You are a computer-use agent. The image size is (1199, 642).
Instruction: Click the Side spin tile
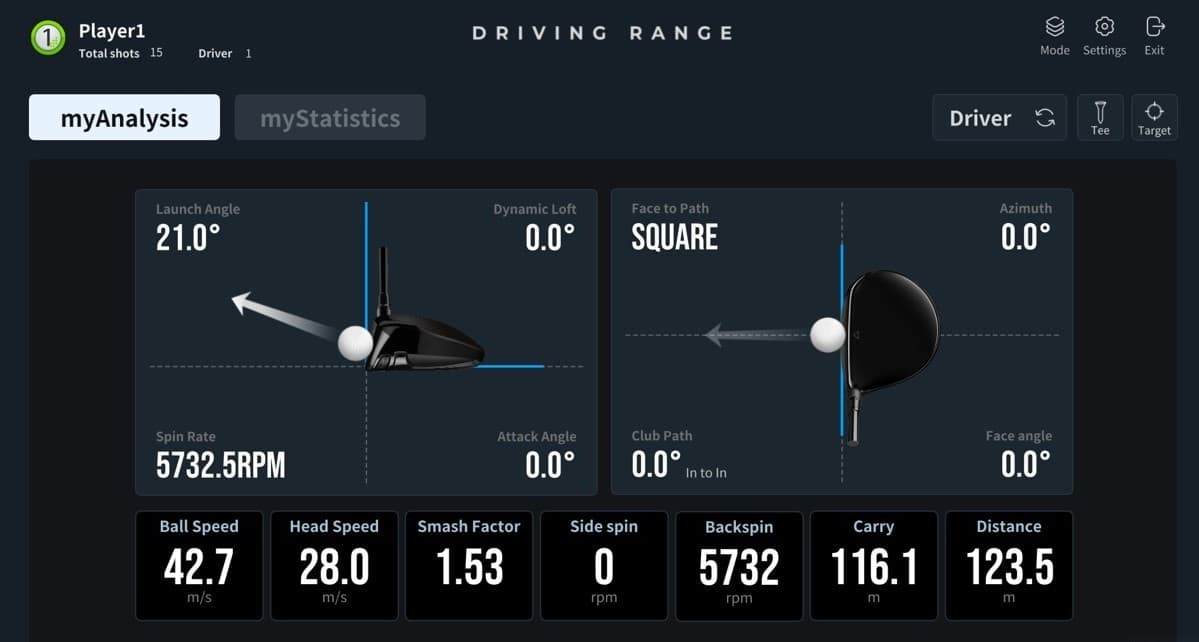[x=604, y=566]
